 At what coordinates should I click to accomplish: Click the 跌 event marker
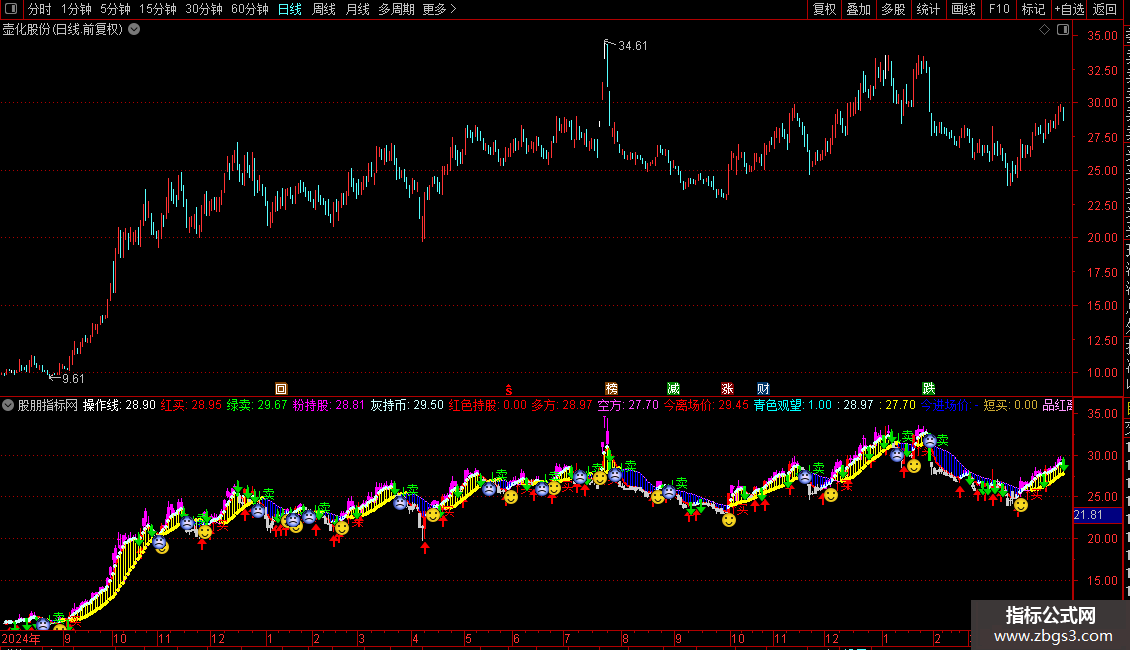928,389
